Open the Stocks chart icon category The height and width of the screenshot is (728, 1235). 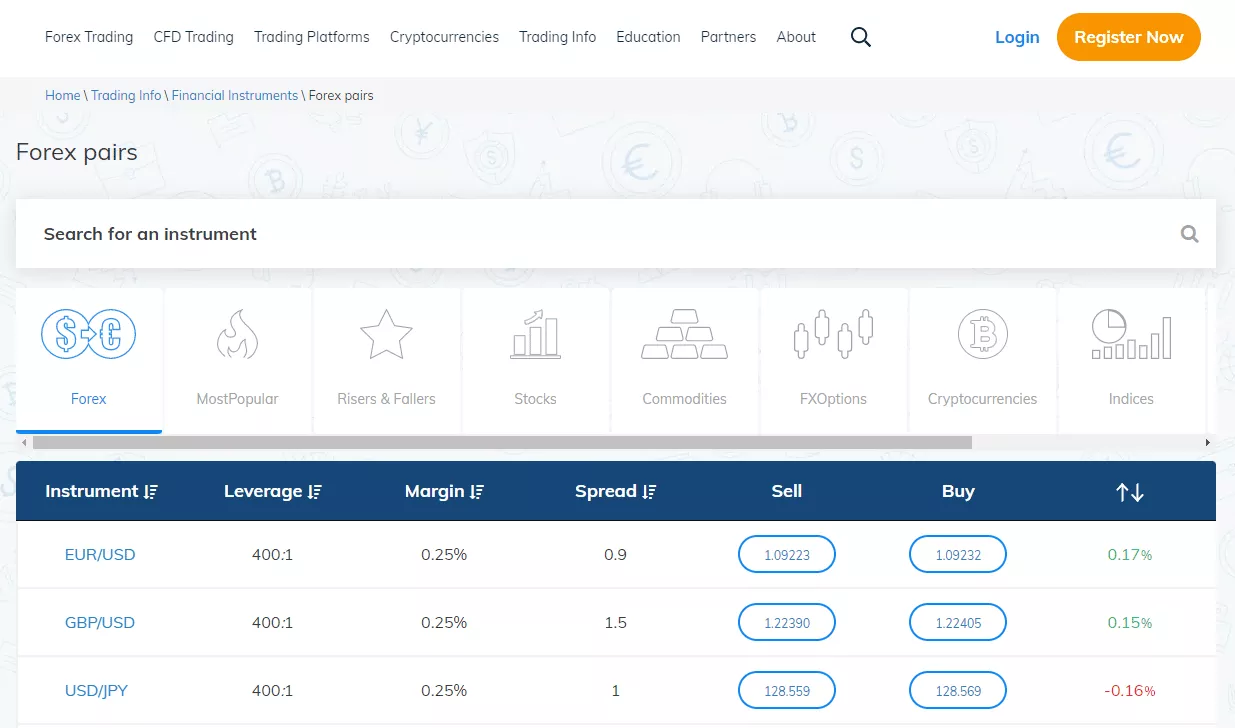(x=535, y=334)
